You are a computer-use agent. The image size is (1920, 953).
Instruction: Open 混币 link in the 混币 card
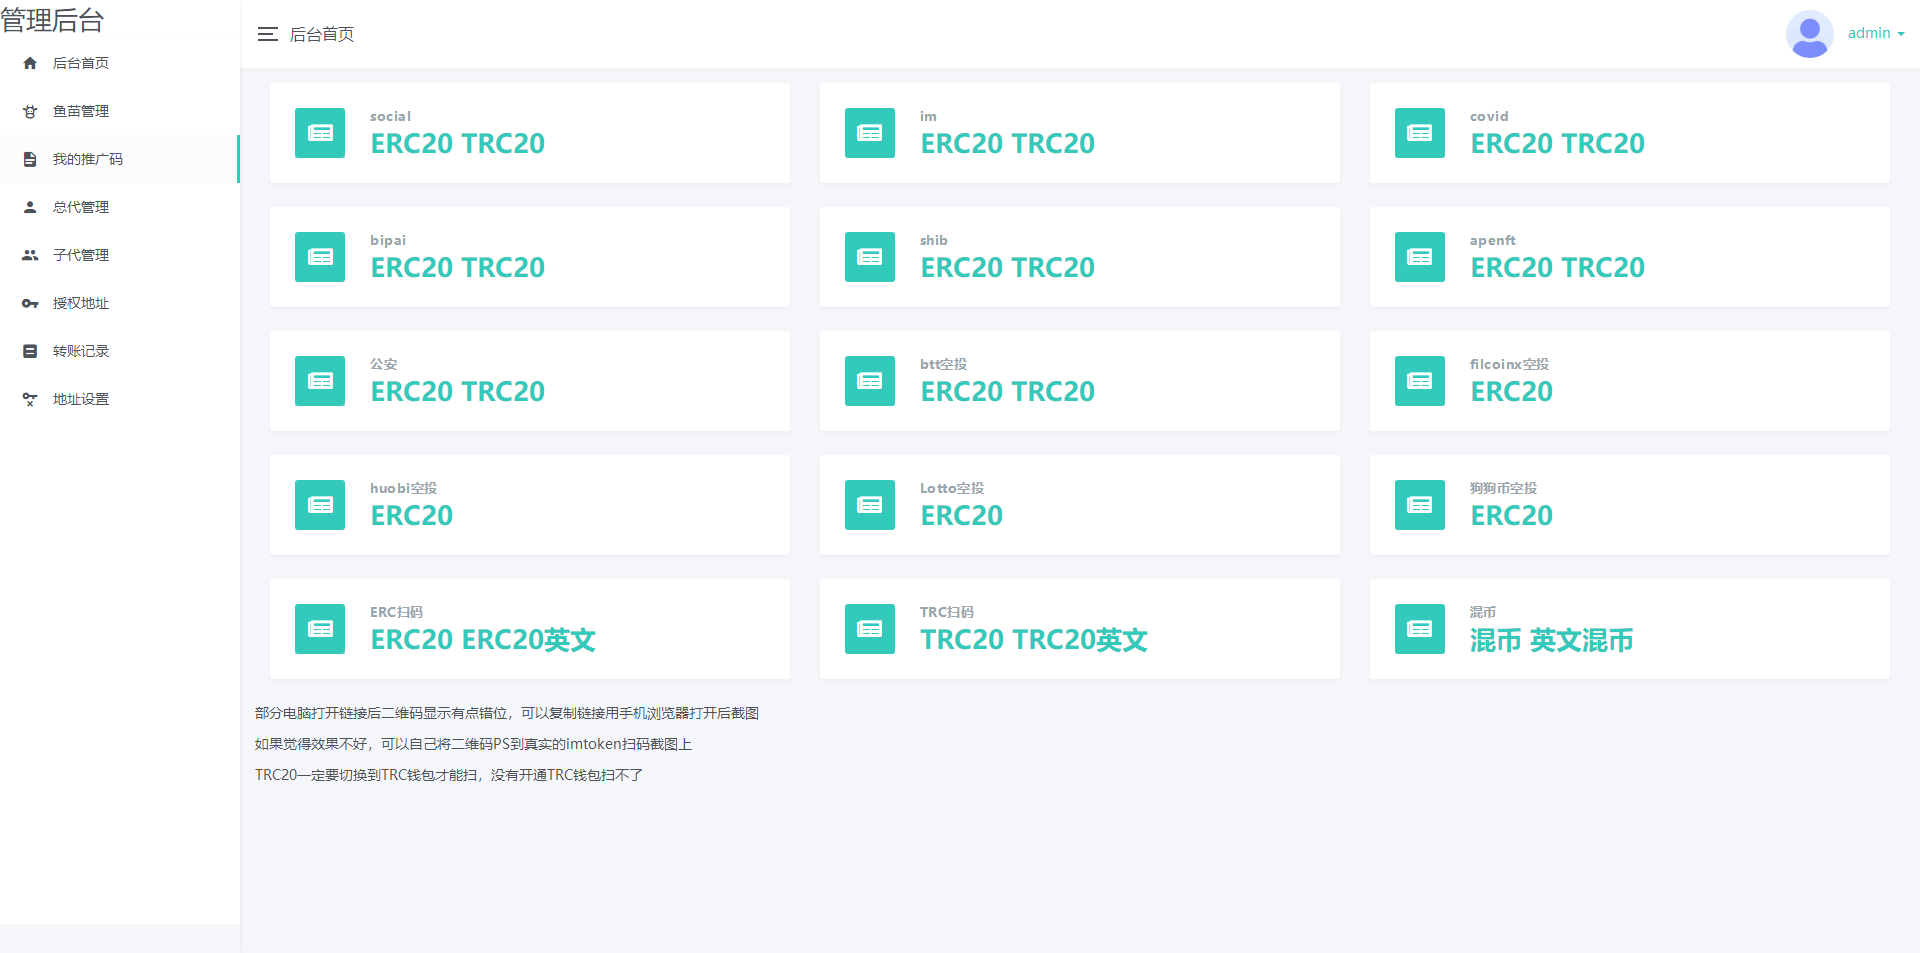click(x=1496, y=640)
